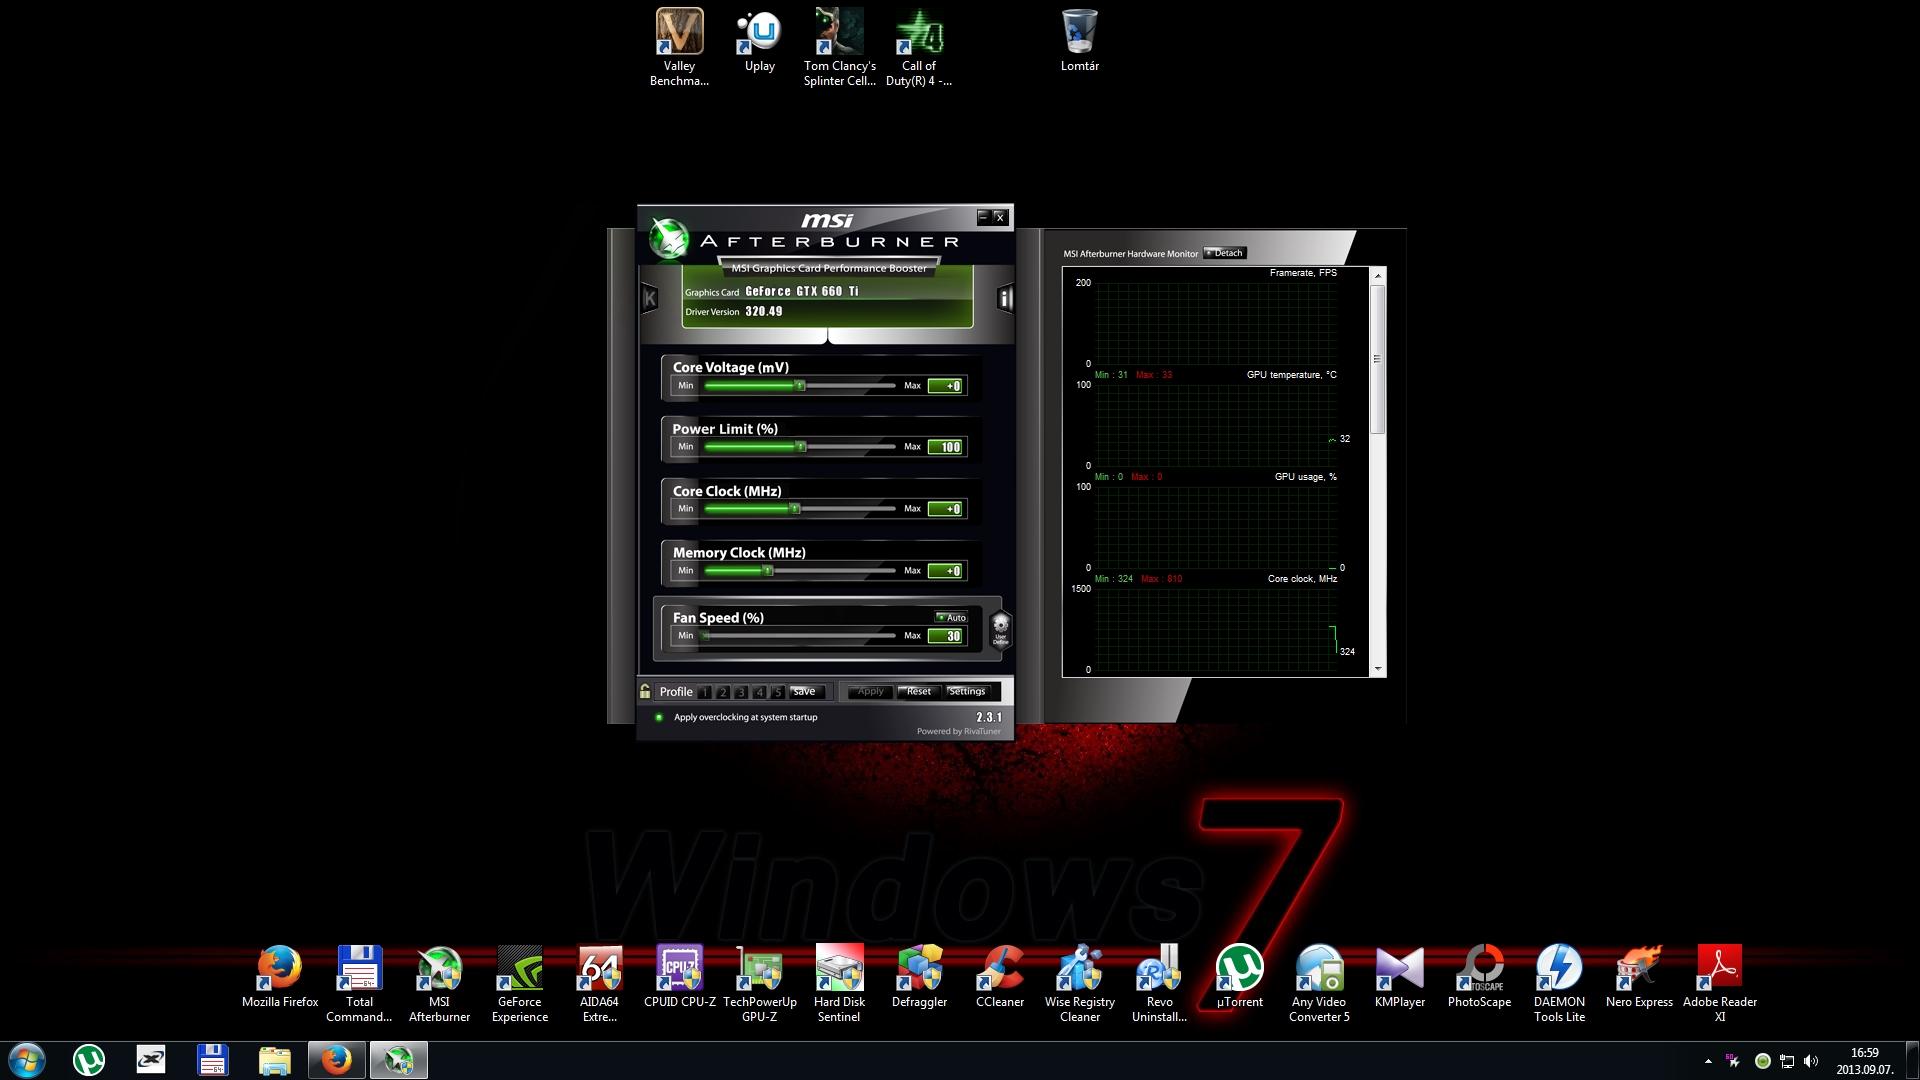This screenshot has height=1080, width=1920.
Task: Click the Core clock, MHz graph label
Action: 1302,579
